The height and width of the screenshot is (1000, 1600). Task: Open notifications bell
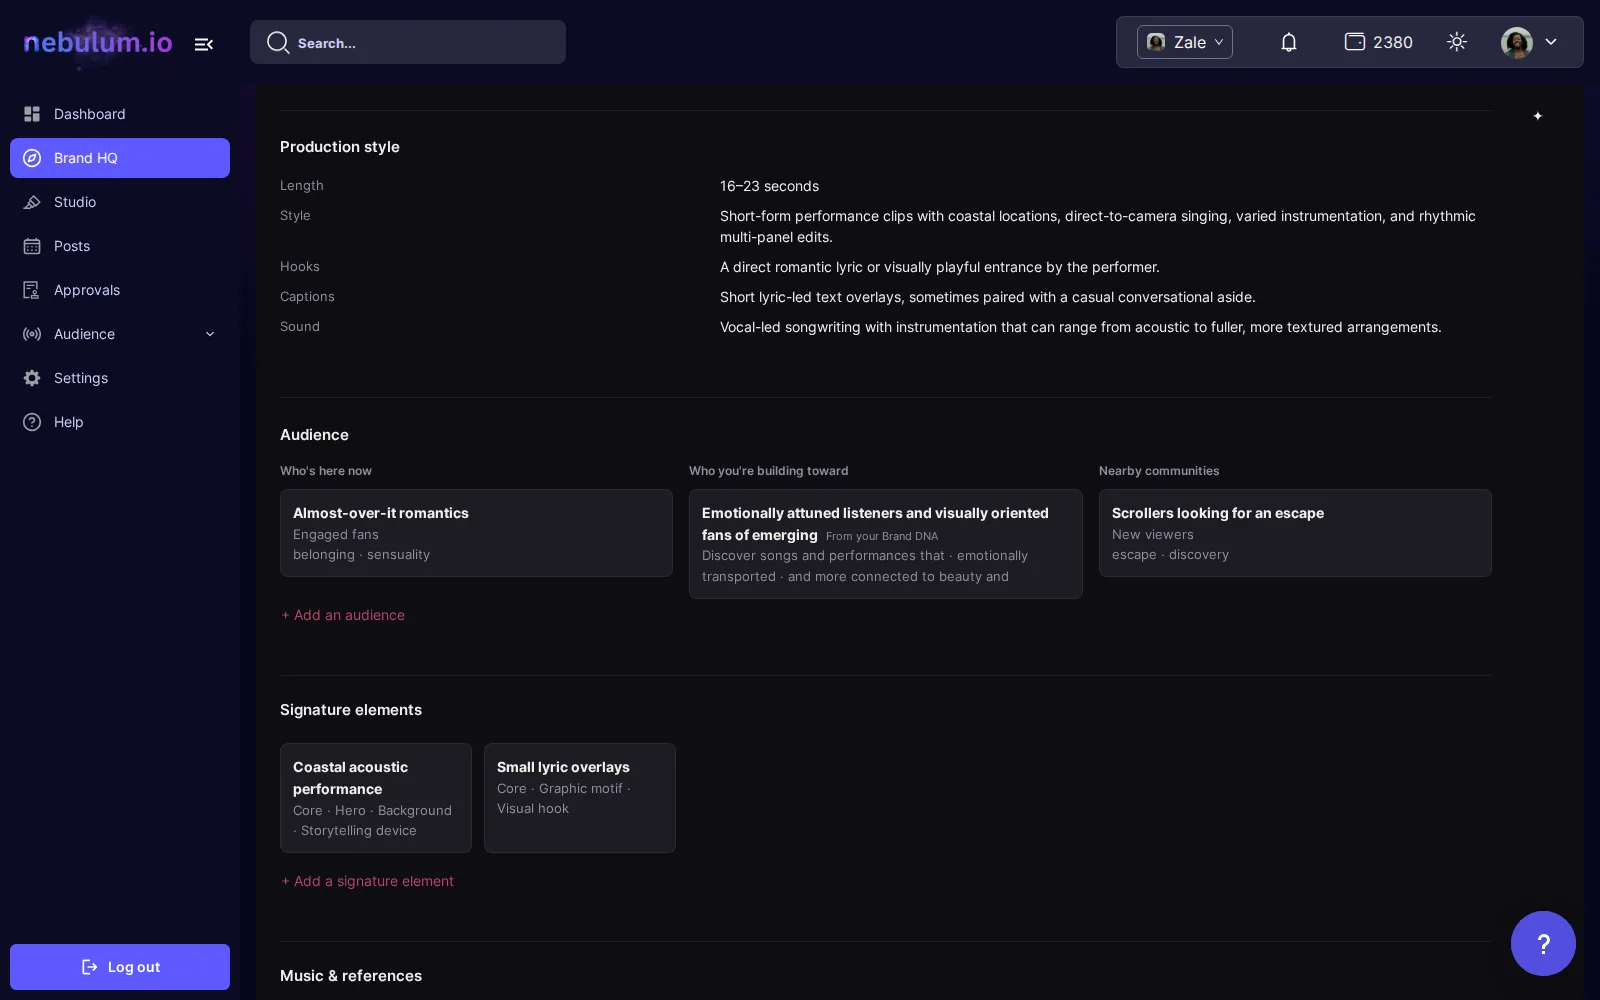(x=1289, y=42)
